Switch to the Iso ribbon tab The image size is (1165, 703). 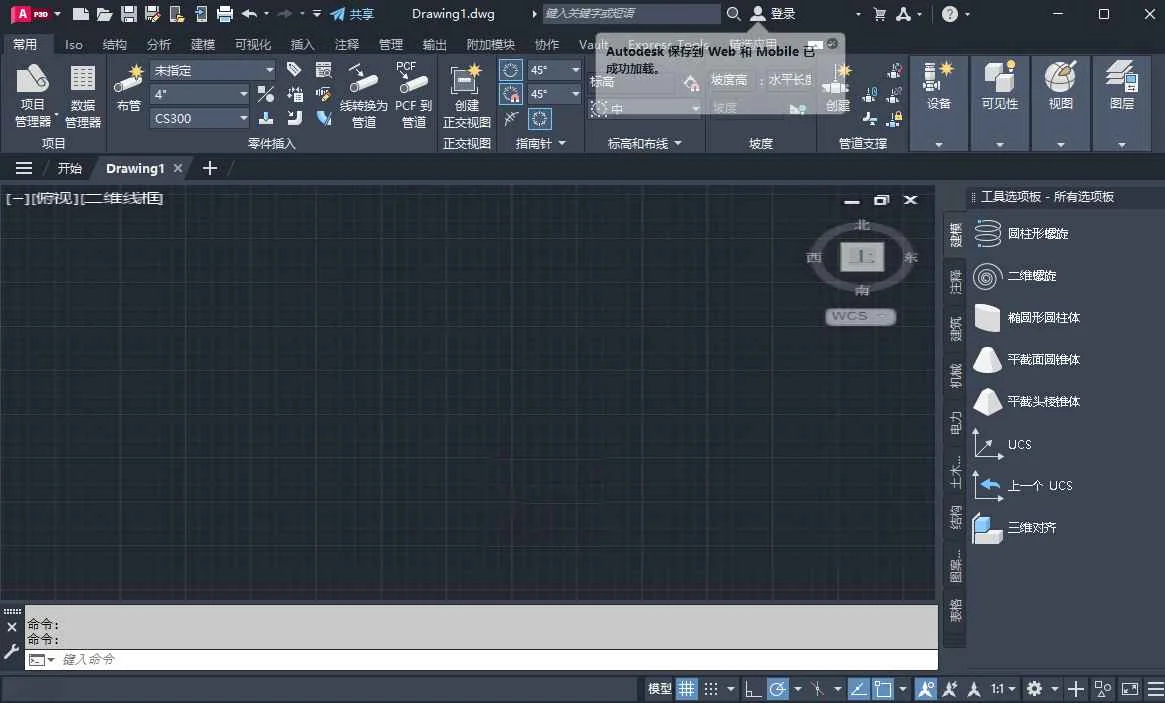coord(74,45)
